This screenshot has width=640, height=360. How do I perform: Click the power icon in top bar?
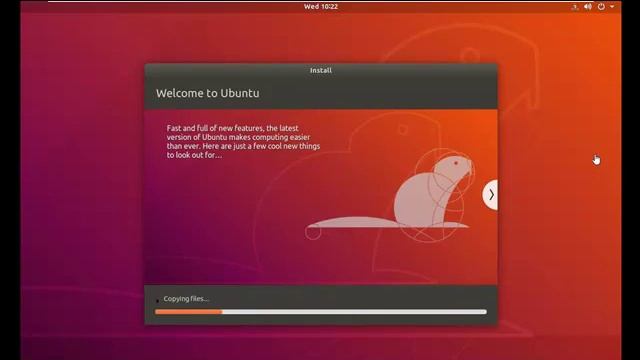[601, 7]
